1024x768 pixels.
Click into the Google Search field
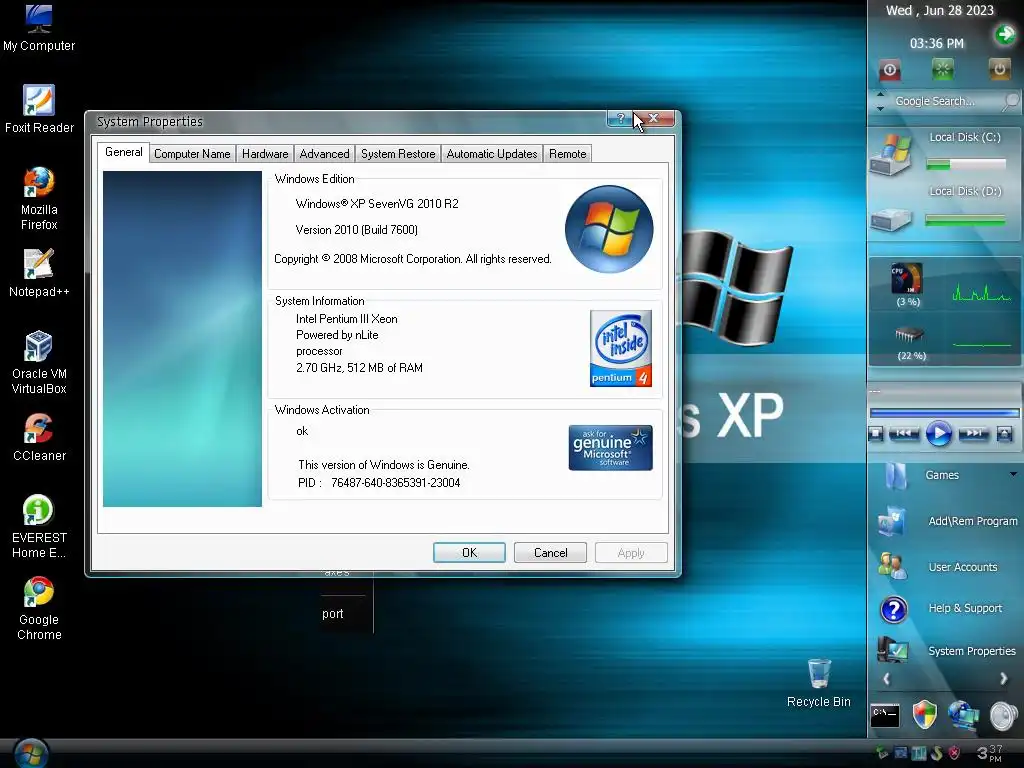tap(946, 101)
